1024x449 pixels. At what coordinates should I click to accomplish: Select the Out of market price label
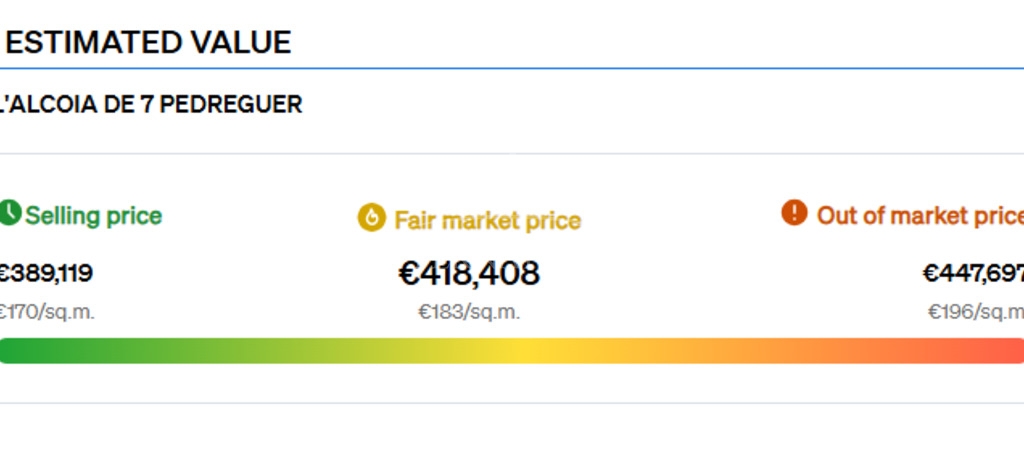click(x=920, y=215)
